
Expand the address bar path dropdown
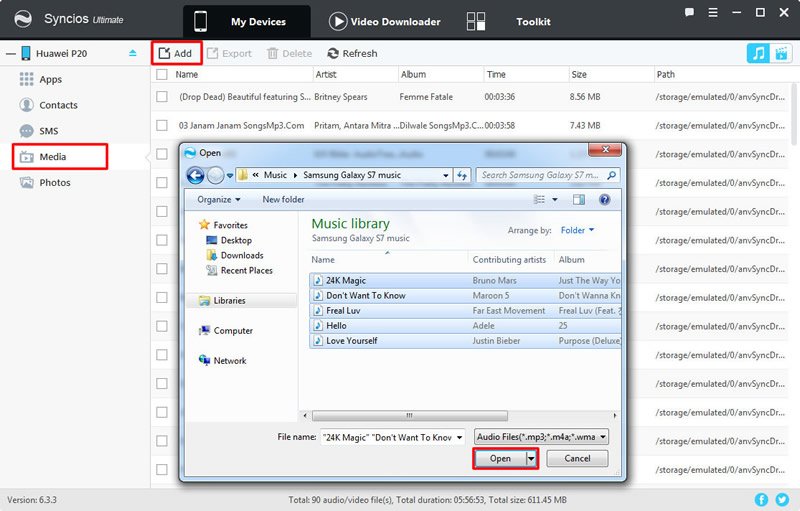click(445, 175)
